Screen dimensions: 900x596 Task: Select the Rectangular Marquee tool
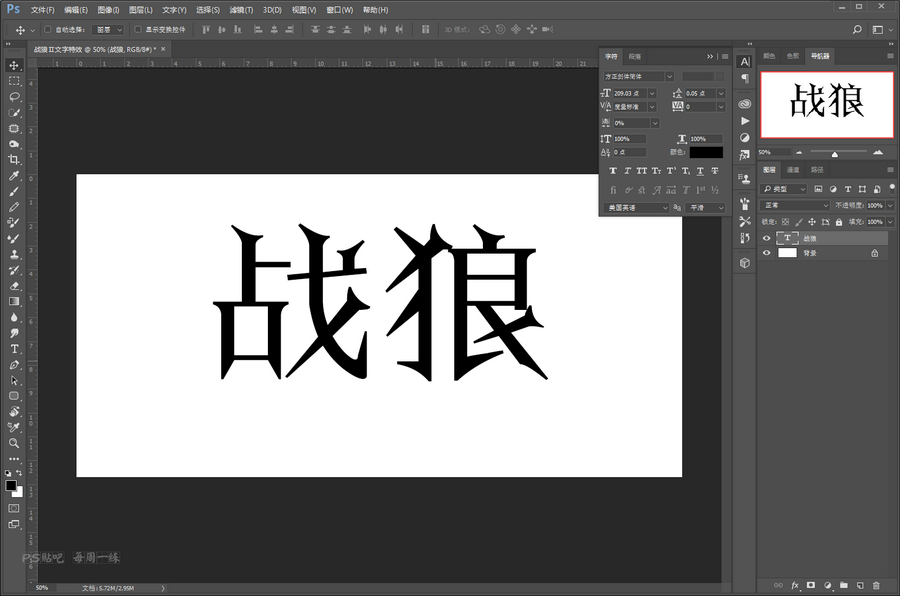14,81
